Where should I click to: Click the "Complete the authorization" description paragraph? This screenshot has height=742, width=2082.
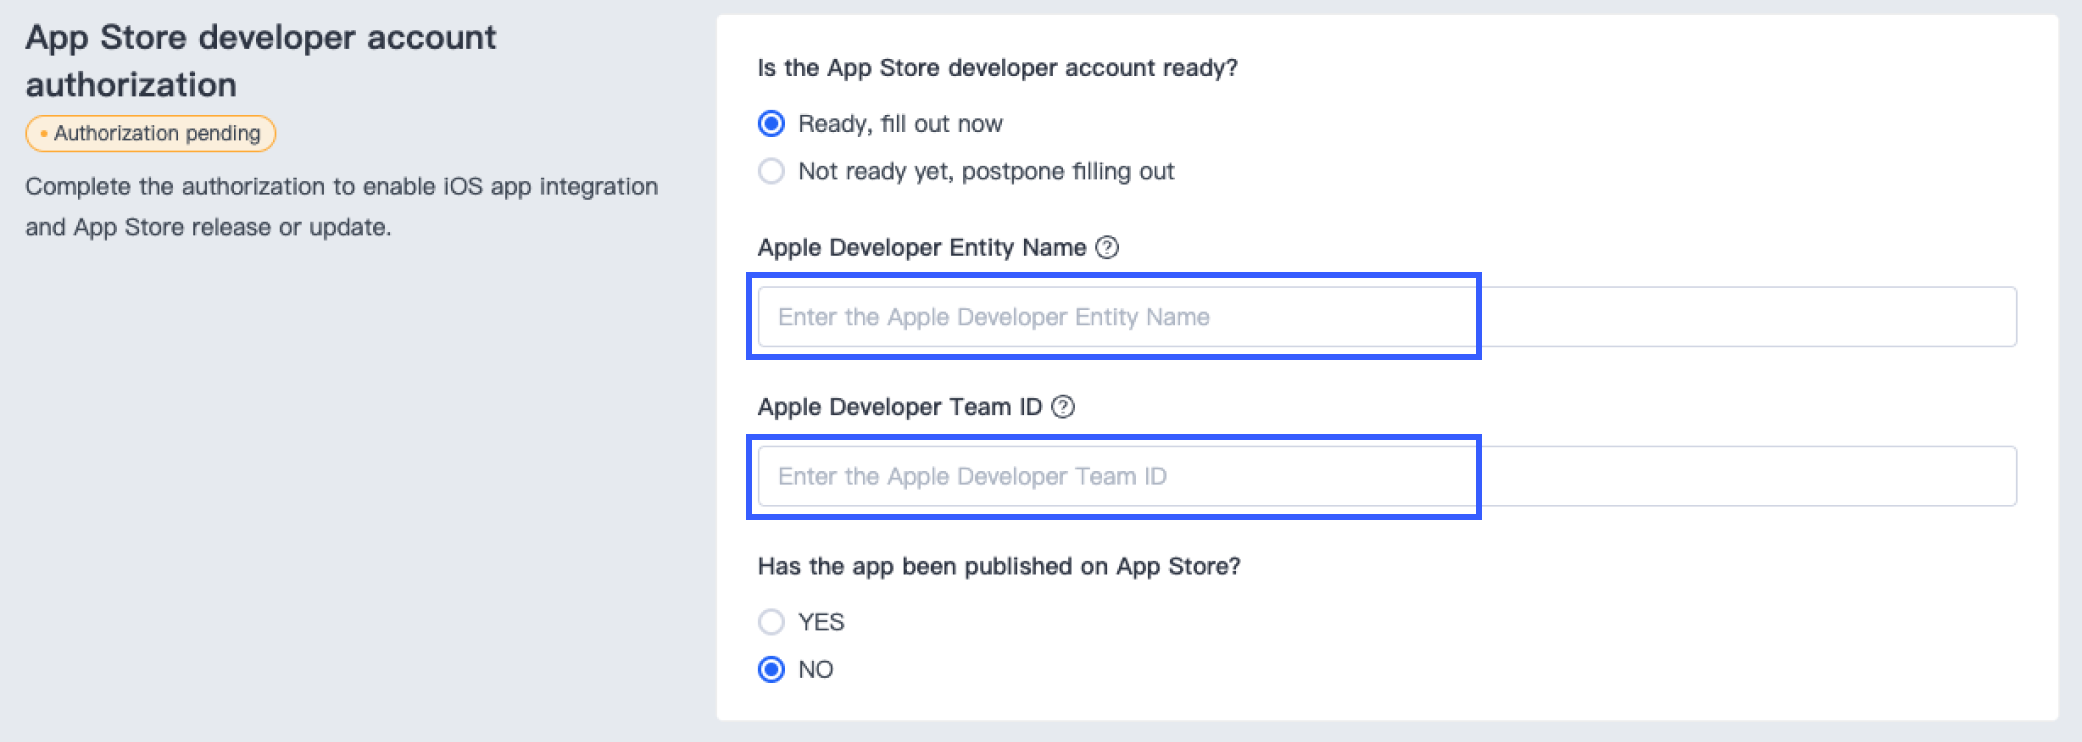coord(341,207)
